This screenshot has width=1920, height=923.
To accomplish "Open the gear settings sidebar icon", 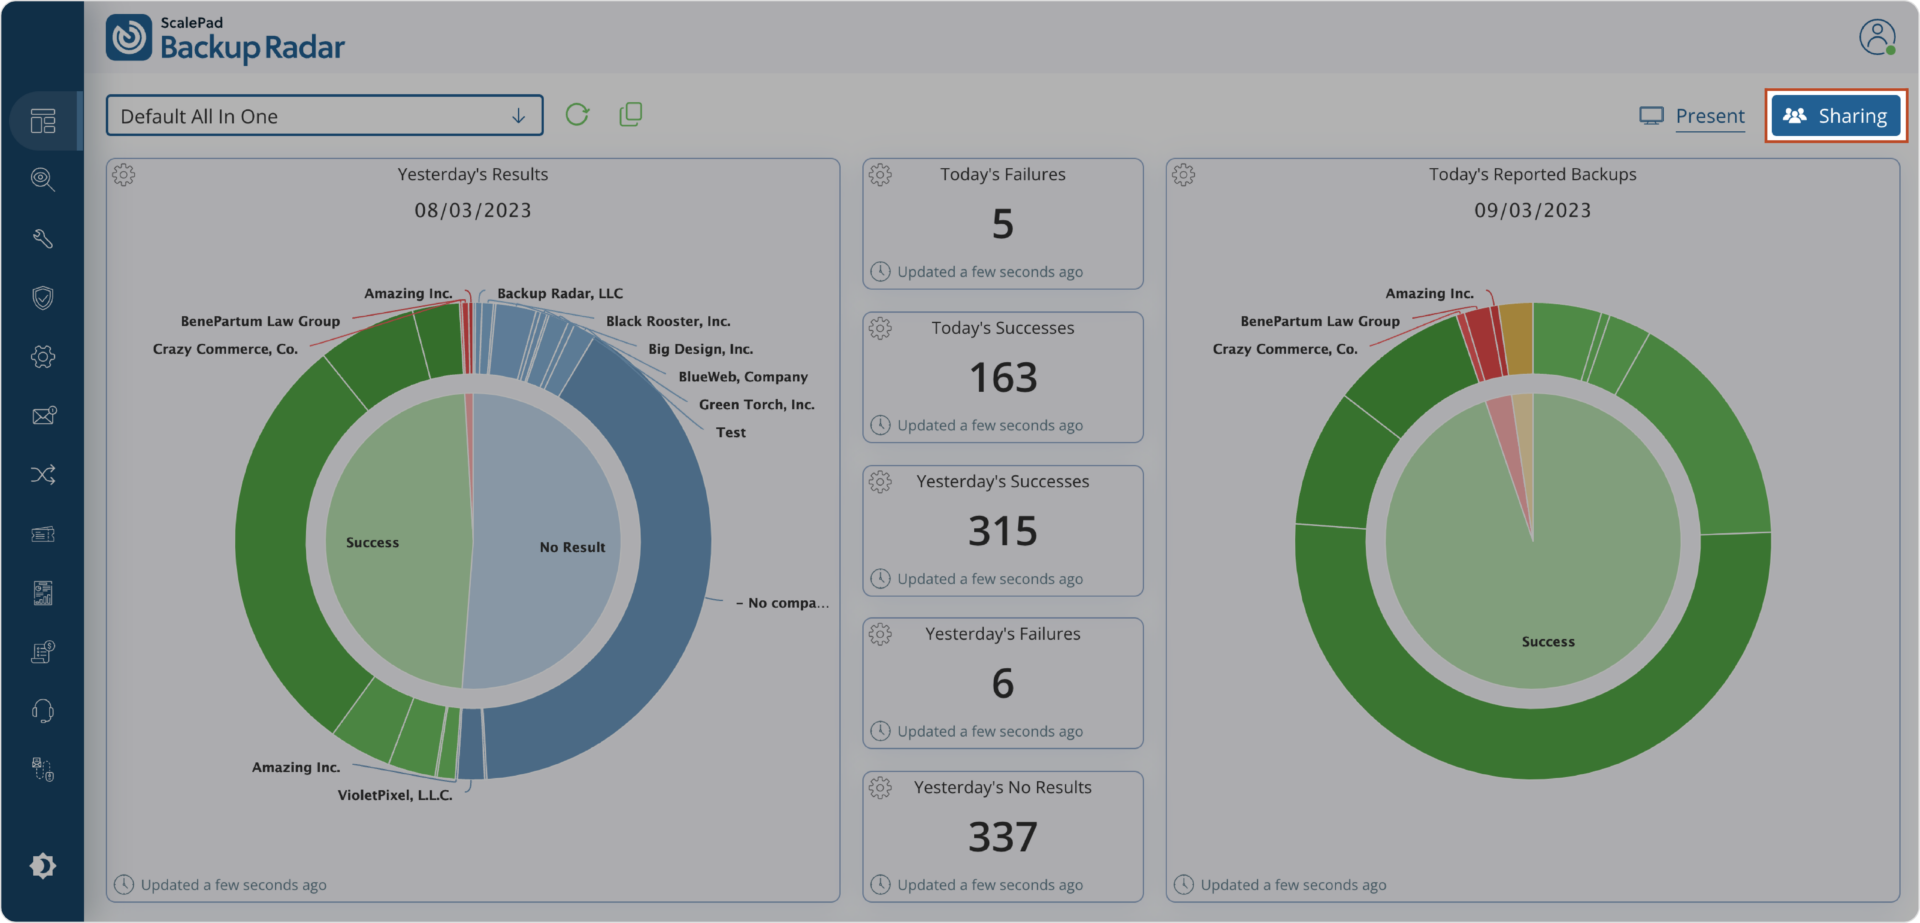I will pyautogui.click(x=43, y=356).
